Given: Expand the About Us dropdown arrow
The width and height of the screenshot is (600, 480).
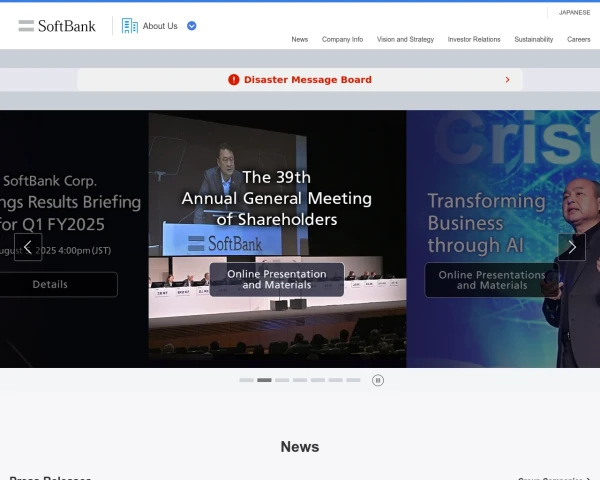Looking at the screenshot, I should click(191, 26).
